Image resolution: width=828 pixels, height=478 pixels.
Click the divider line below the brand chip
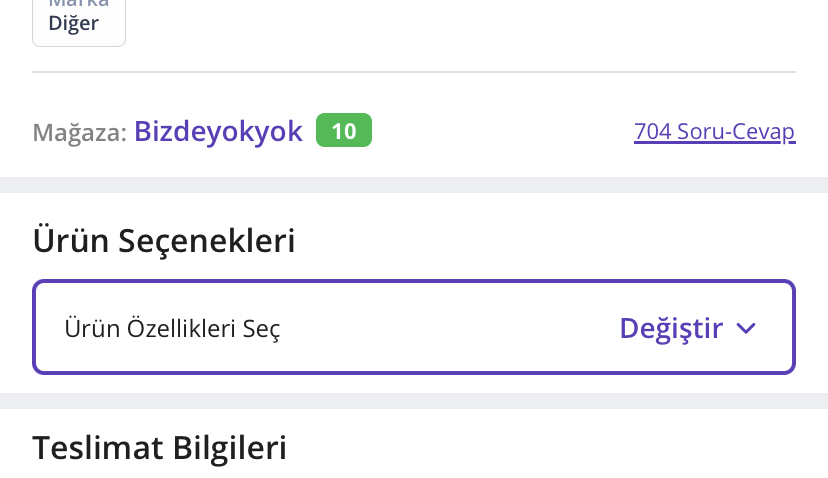click(414, 72)
